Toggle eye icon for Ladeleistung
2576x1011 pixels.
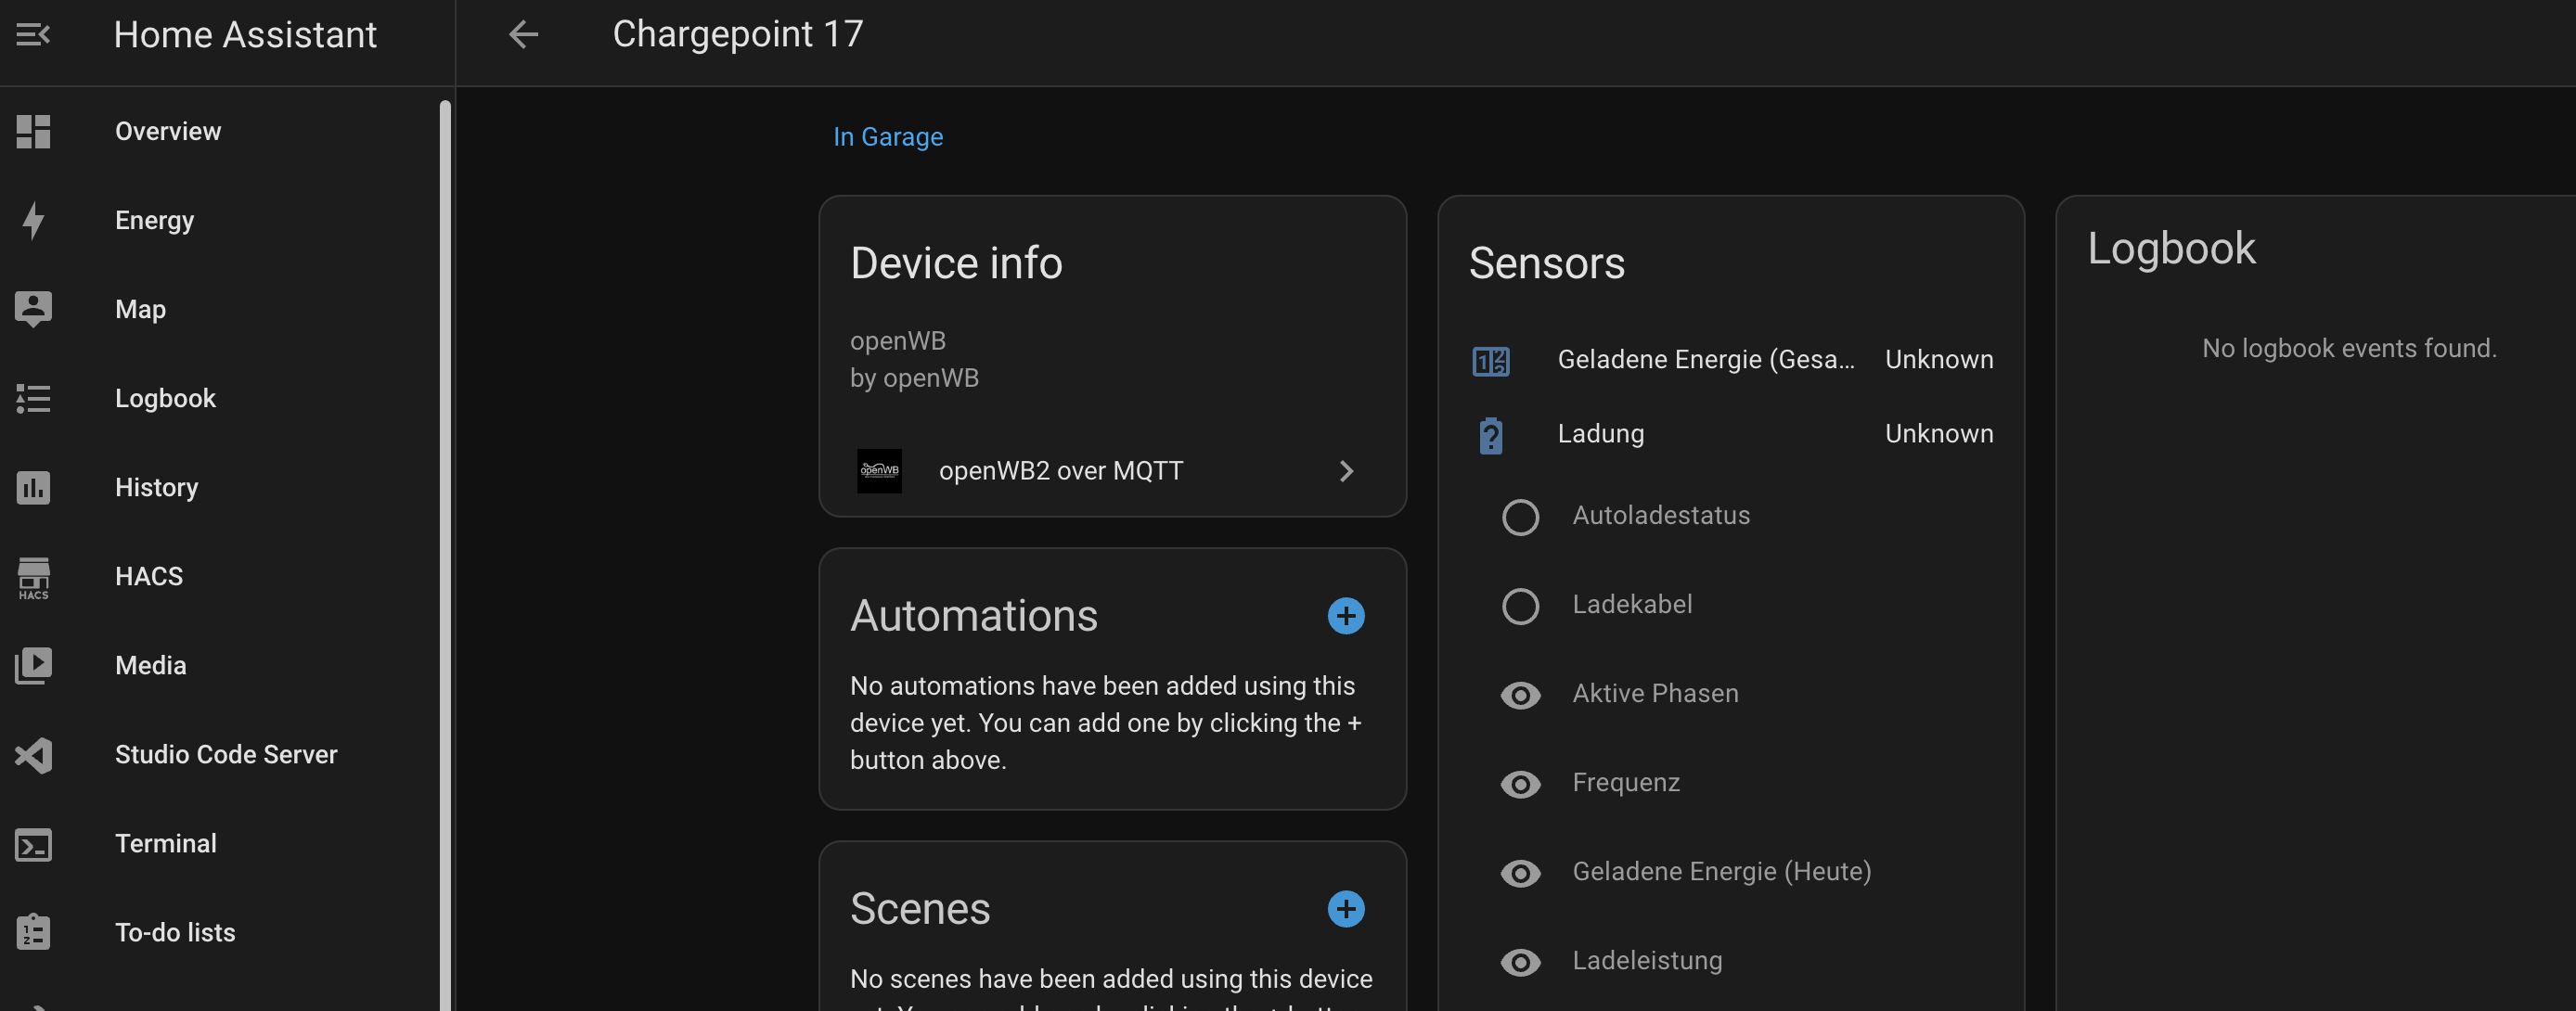(1520, 961)
